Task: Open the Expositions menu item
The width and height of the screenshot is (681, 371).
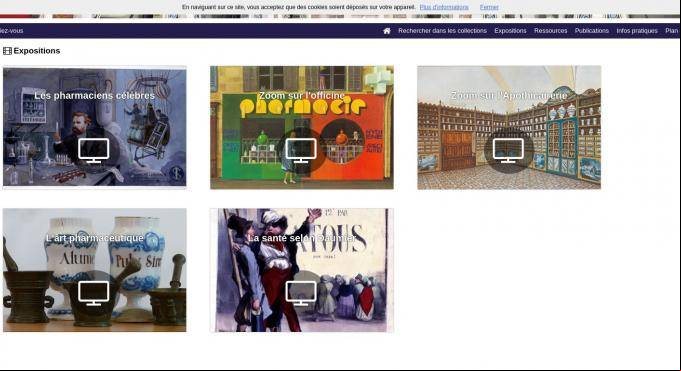Action: [510, 31]
